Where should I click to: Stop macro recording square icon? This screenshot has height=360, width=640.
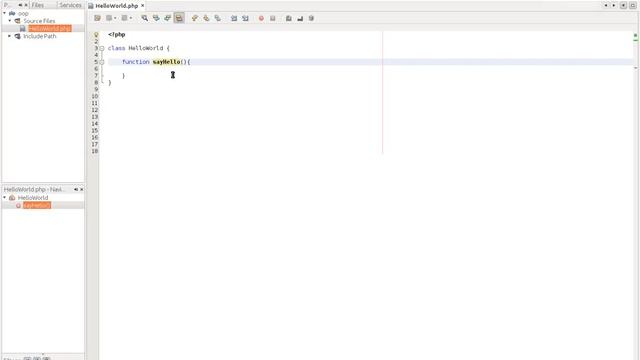point(273,18)
